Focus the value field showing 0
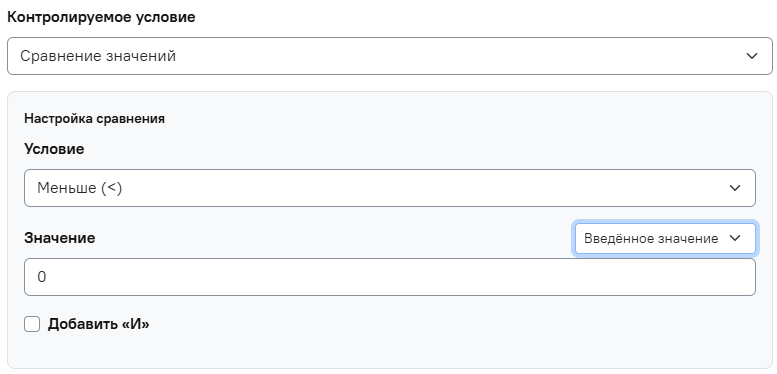 pos(389,277)
